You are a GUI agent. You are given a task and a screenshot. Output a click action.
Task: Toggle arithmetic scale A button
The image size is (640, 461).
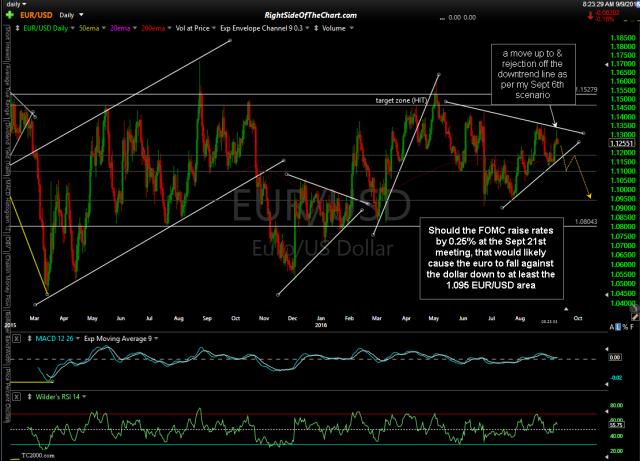pos(612,327)
